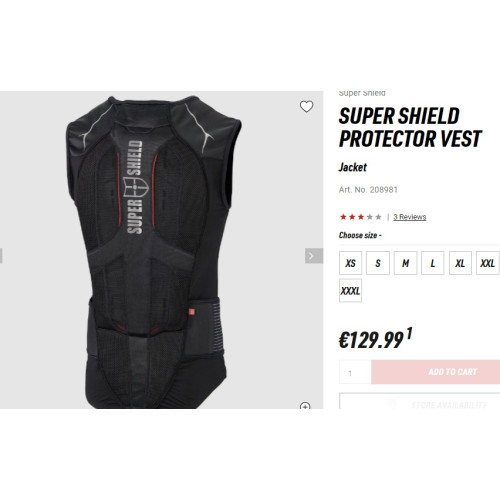Viewport: 500px width, 500px height.
Task: Click the price footnote superscript 1
Action: 409,333
